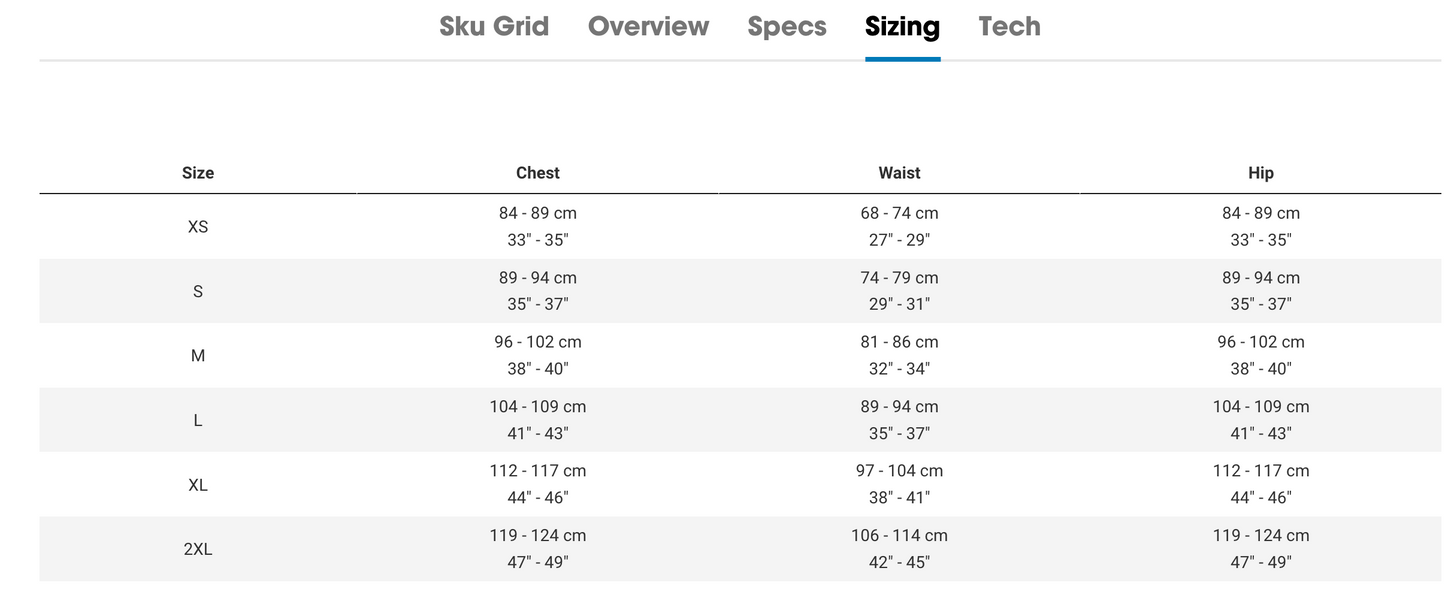Click the 68 - 74 cm waist measurement

click(x=899, y=213)
